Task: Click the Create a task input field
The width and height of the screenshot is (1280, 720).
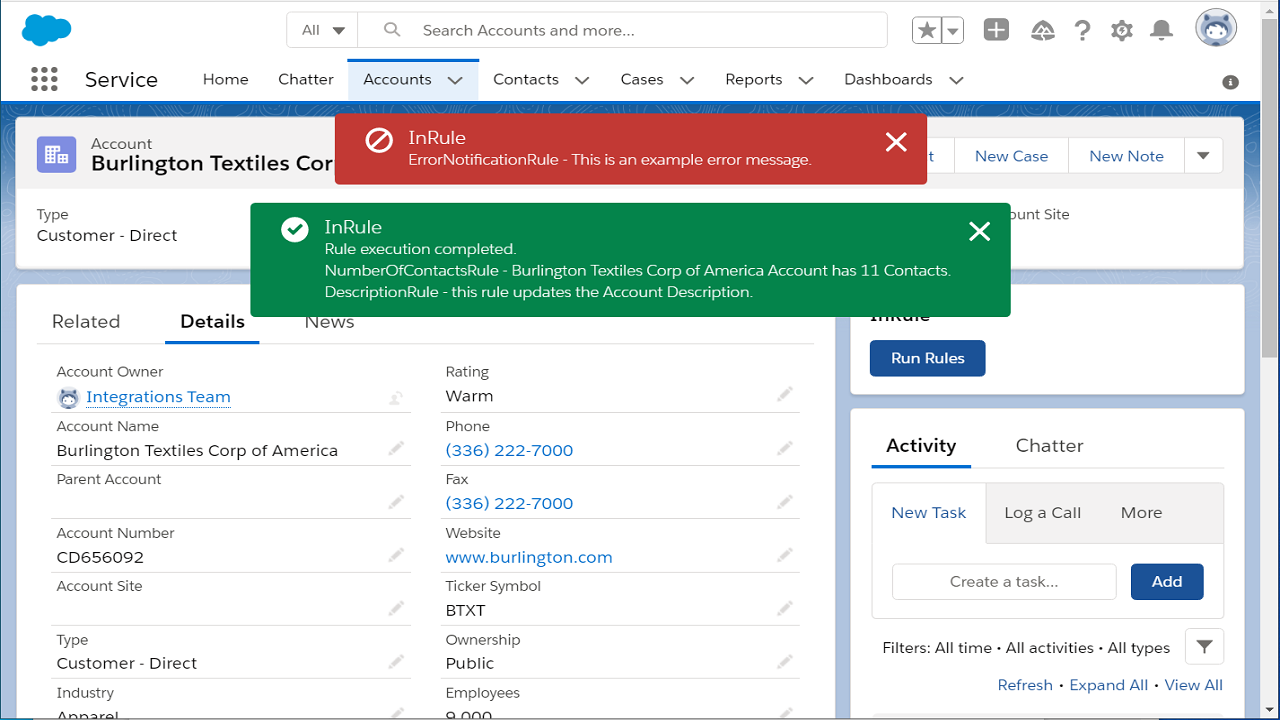Action: pyautogui.click(x=1004, y=581)
